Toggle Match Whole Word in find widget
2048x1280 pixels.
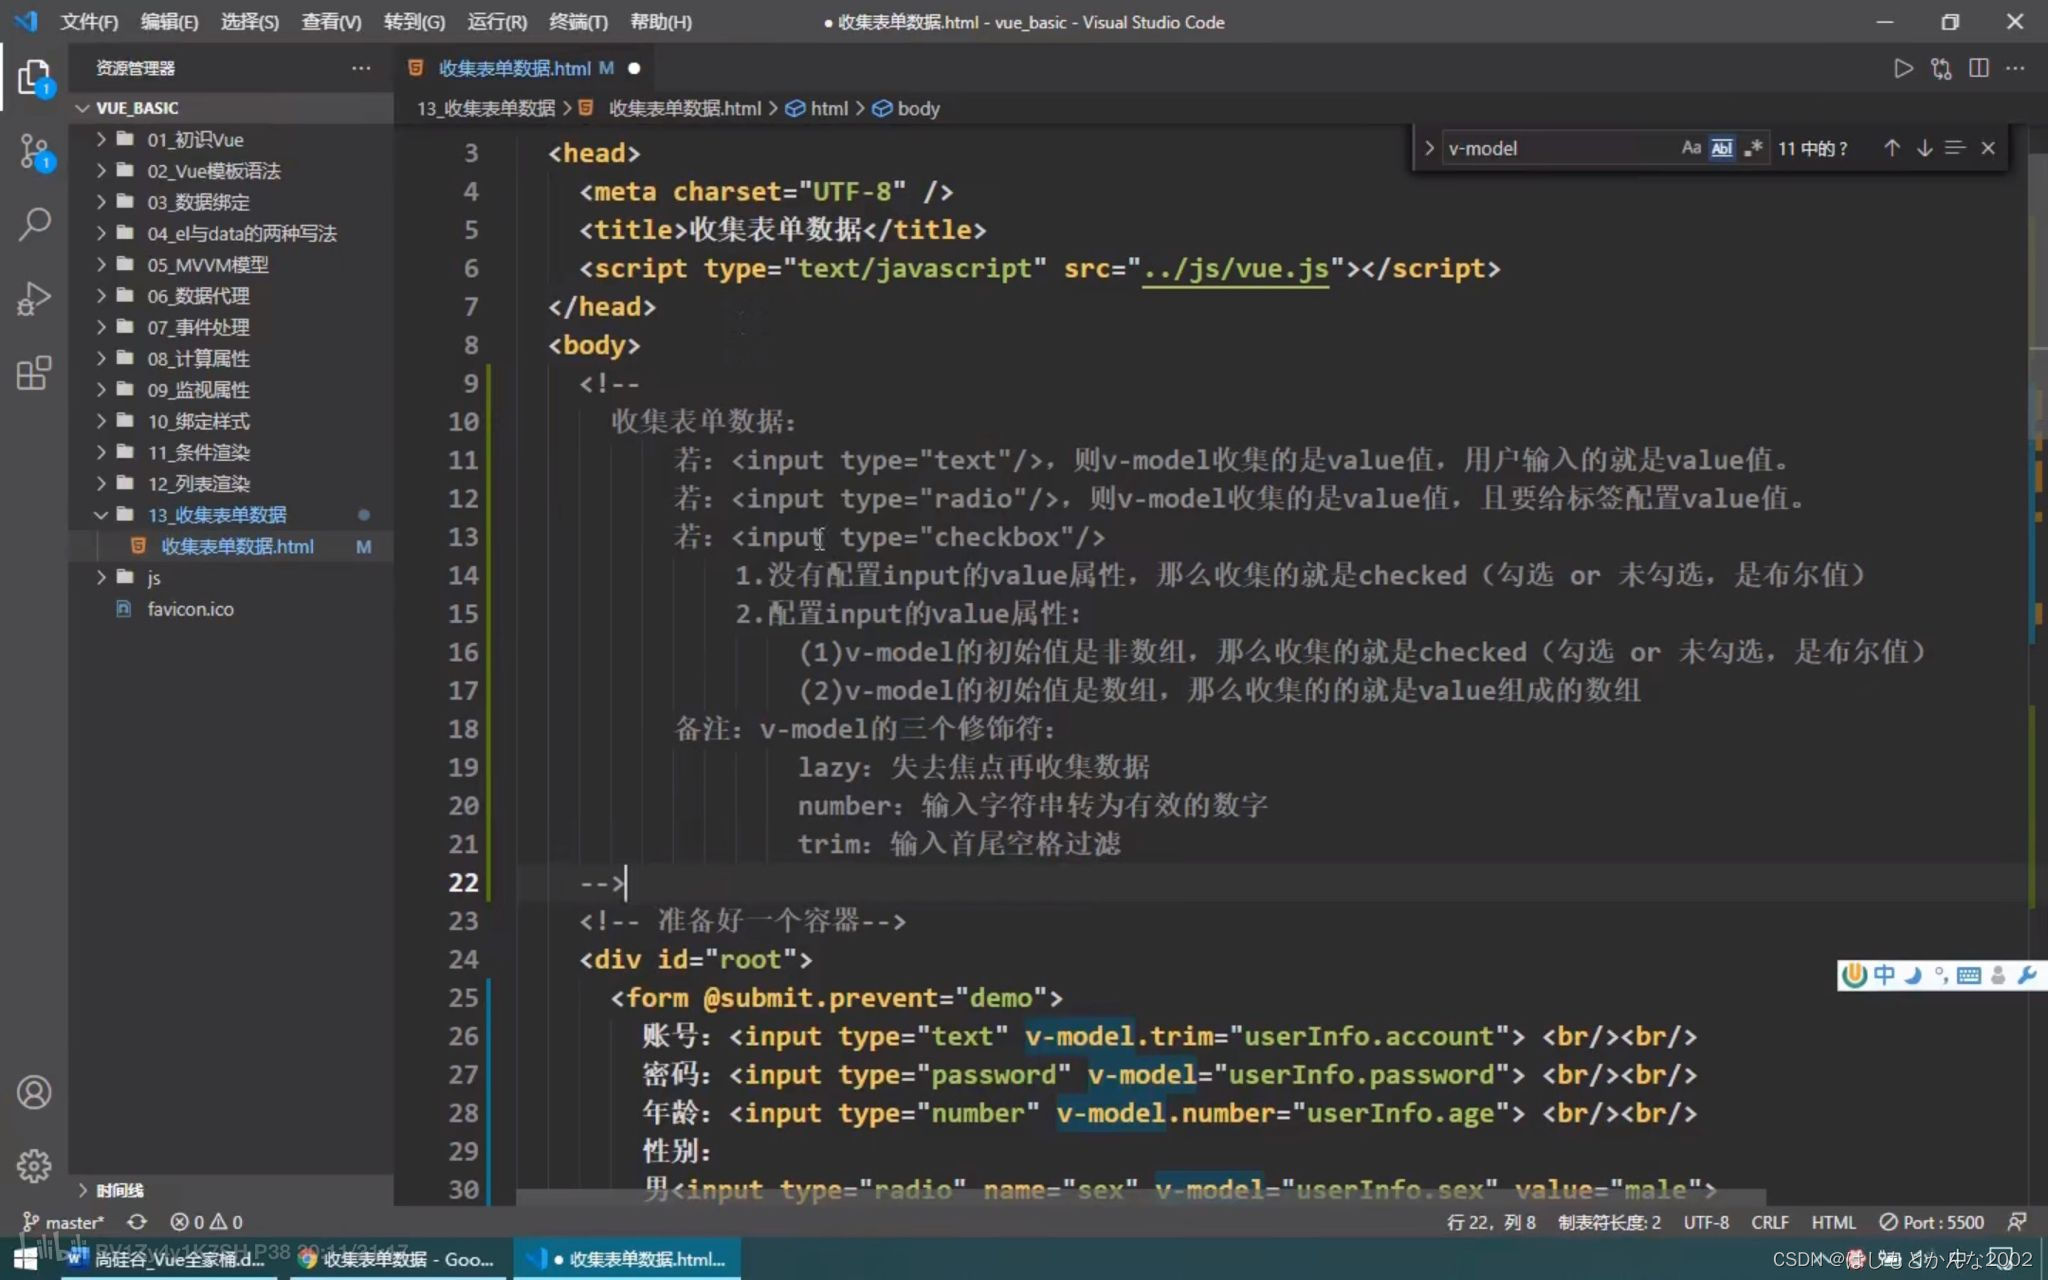pos(1721,148)
